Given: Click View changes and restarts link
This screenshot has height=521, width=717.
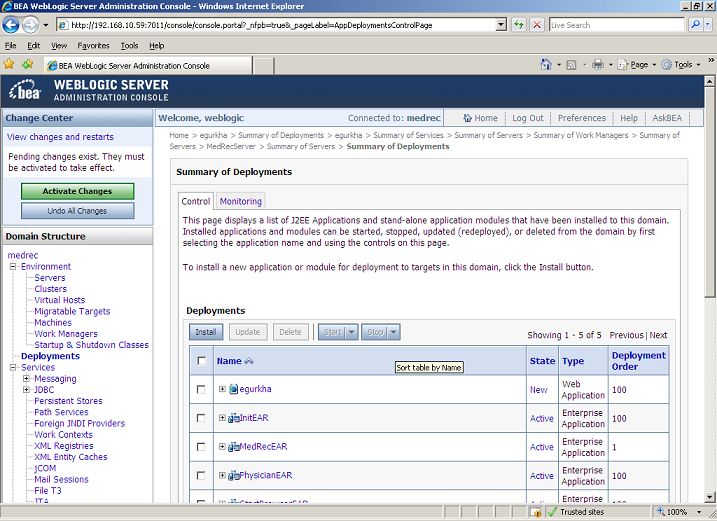Looking at the screenshot, I should (60, 137).
